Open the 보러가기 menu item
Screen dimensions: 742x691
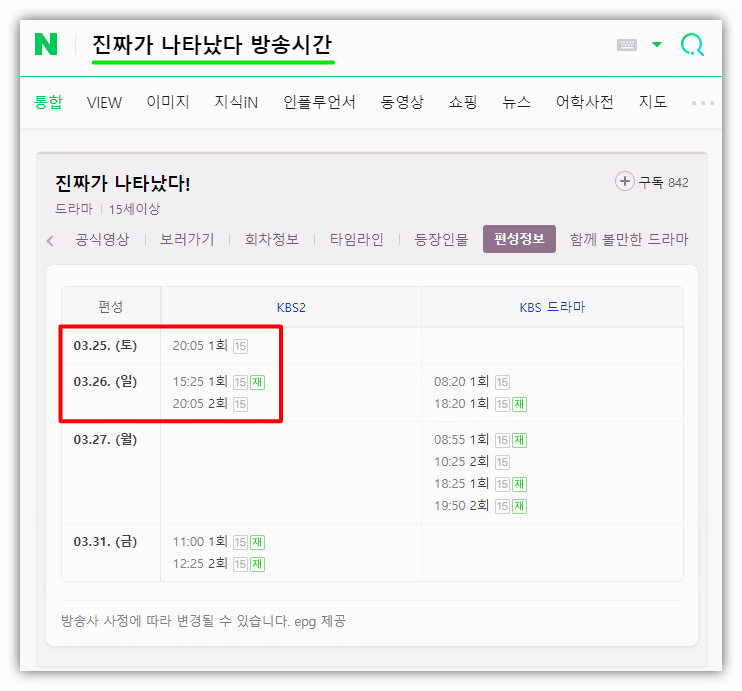187,239
